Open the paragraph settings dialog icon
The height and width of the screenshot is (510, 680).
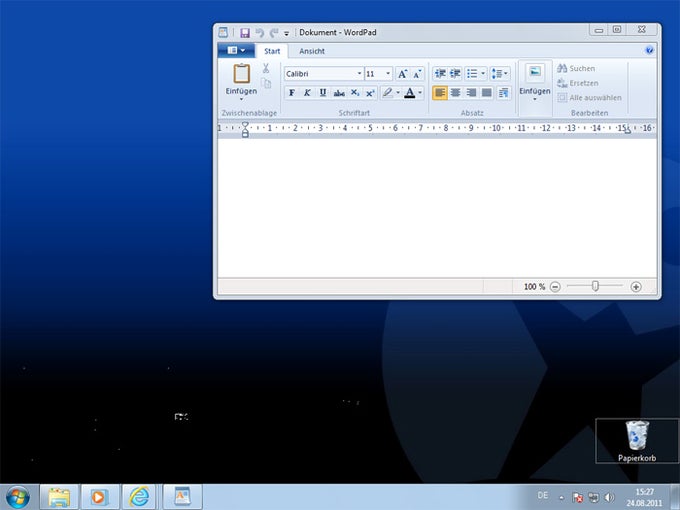click(503, 93)
